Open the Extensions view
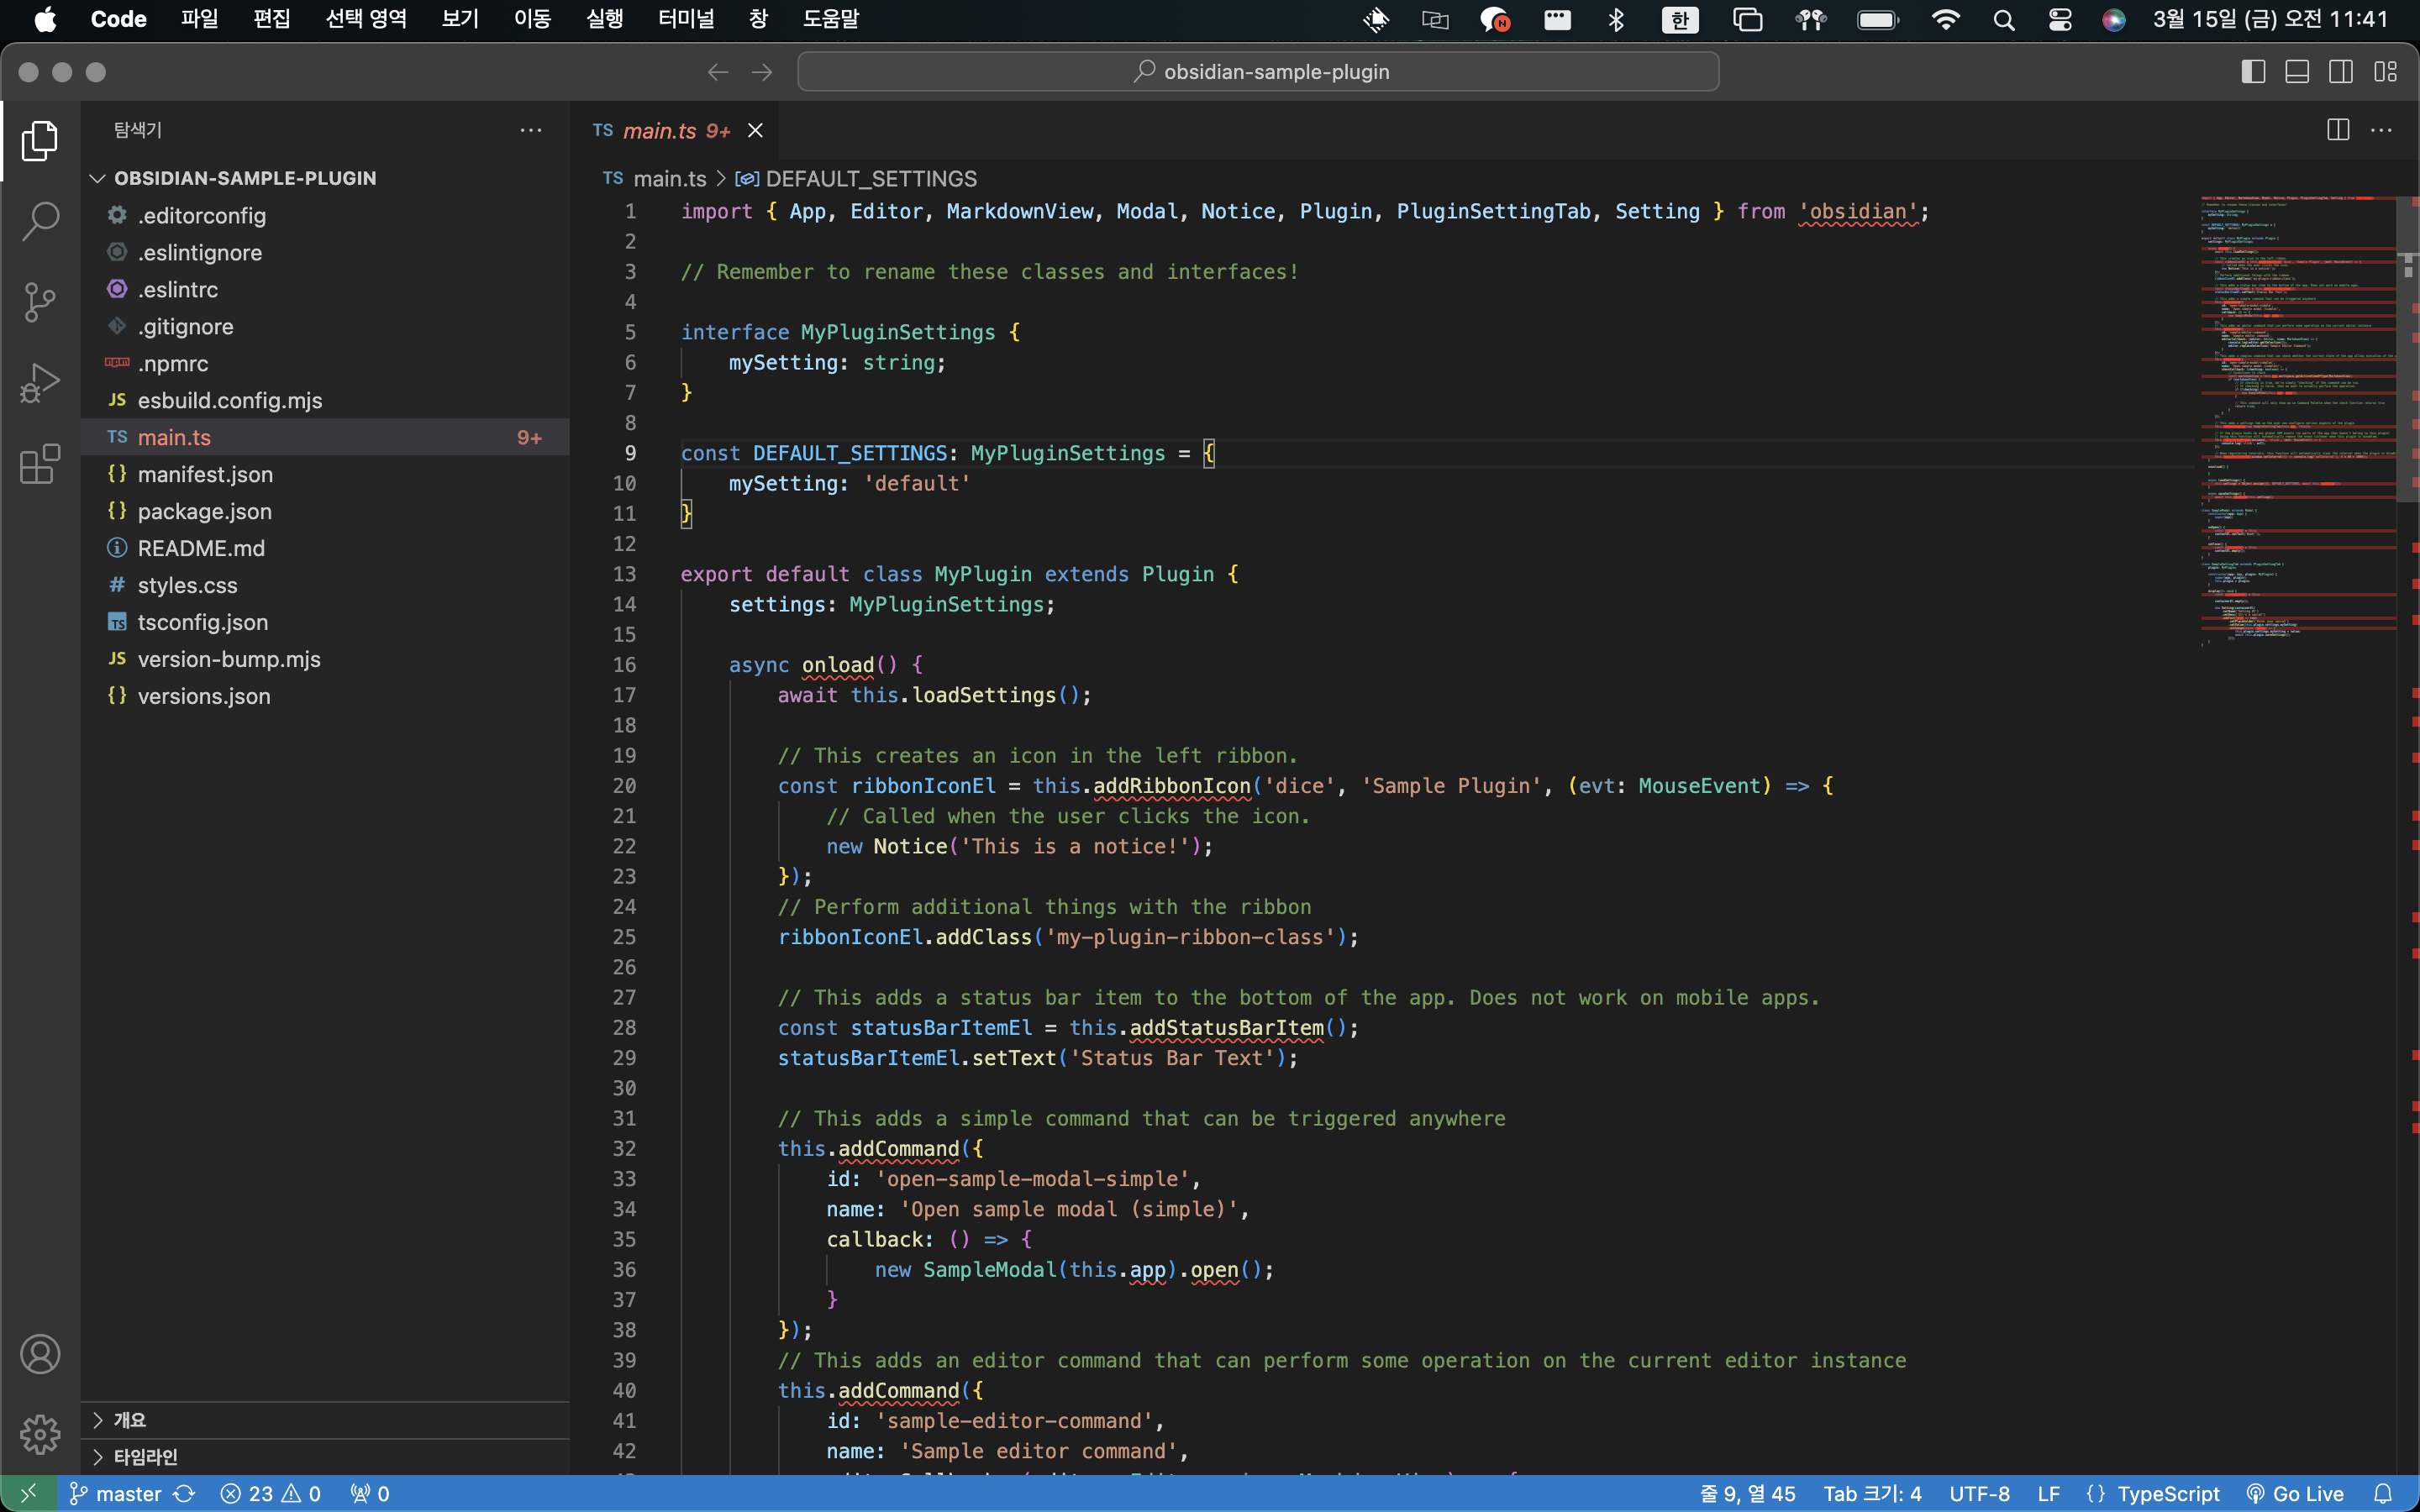The height and width of the screenshot is (1512, 2420). tap(40, 464)
